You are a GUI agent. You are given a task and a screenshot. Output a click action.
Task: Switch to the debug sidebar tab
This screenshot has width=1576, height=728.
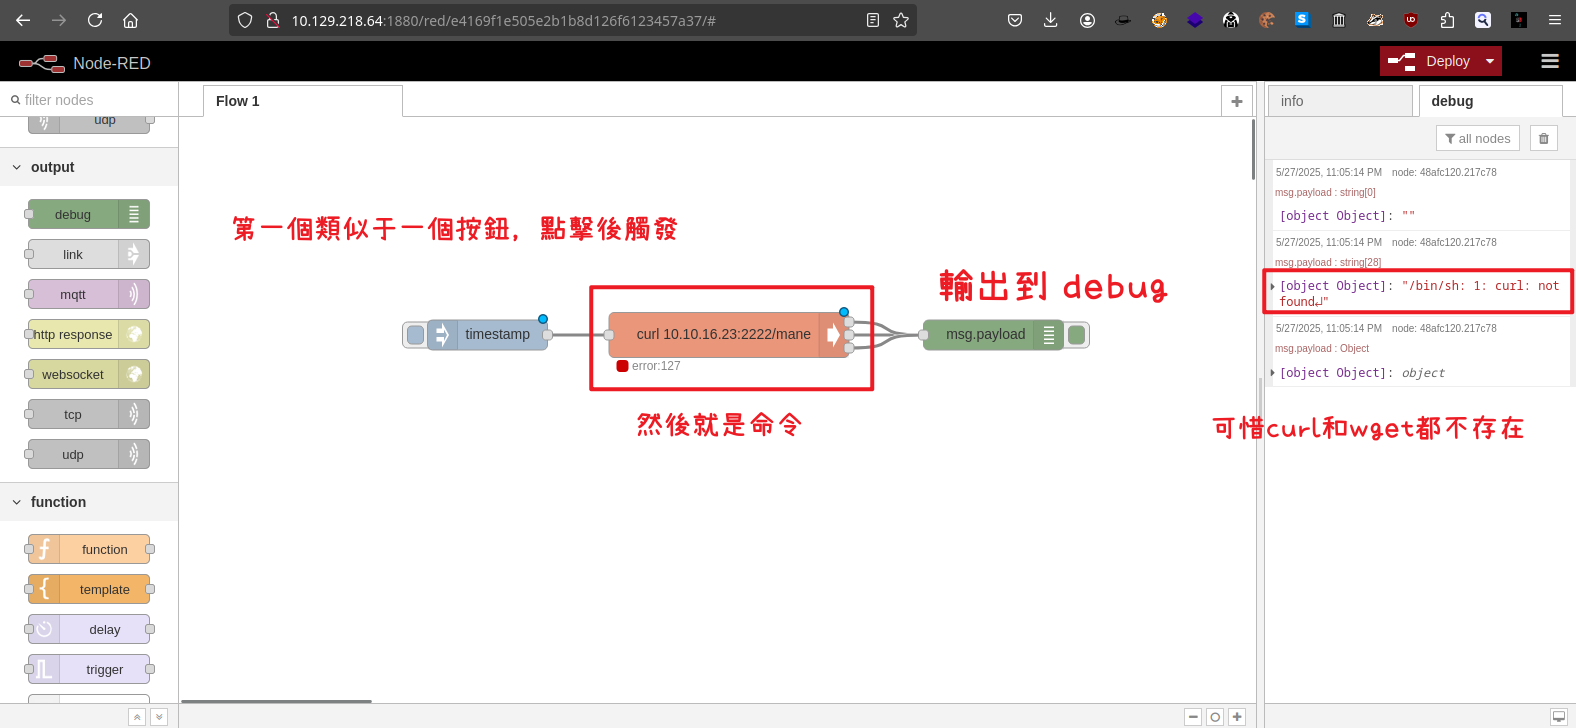point(1490,101)
